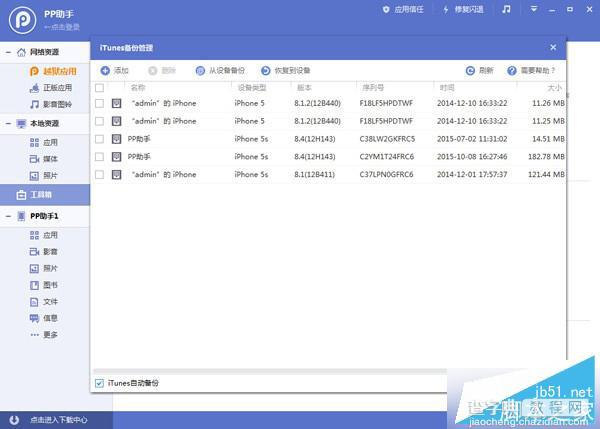This screenshot has width=600, height=429.
Task: Click the horizontal scrollbar in backup list
Action: [x=270, y=371]
